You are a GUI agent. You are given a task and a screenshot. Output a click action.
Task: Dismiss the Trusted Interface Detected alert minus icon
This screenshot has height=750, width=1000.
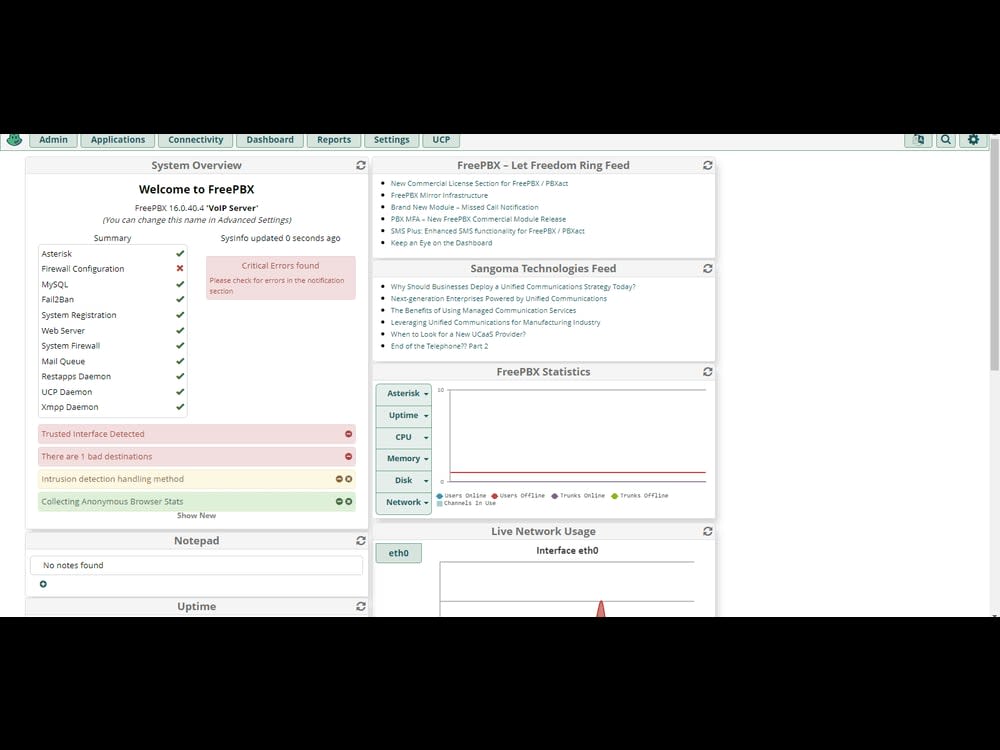pos(349,434)
